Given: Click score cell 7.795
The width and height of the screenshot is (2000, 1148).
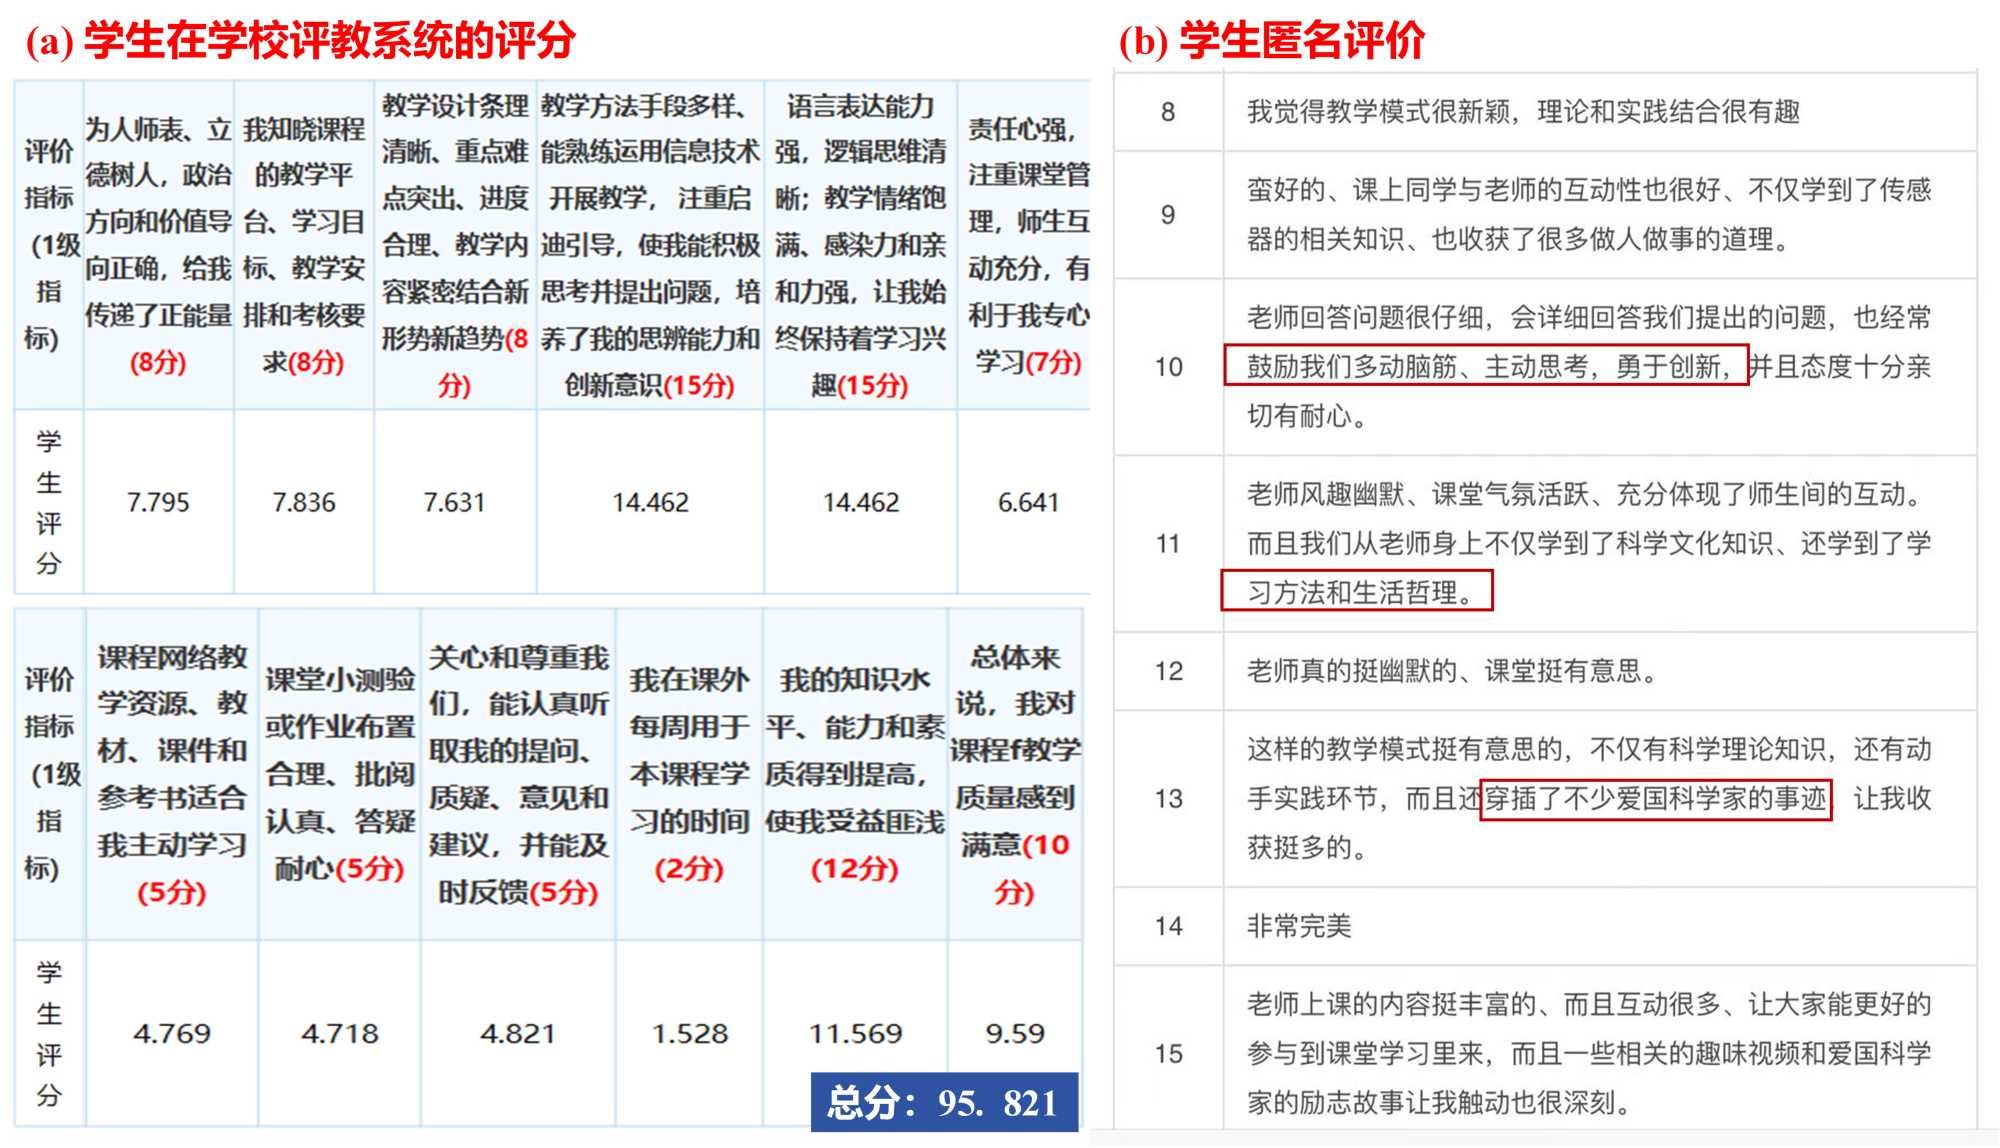Looking at the screenshot, I should click(158, 502).
